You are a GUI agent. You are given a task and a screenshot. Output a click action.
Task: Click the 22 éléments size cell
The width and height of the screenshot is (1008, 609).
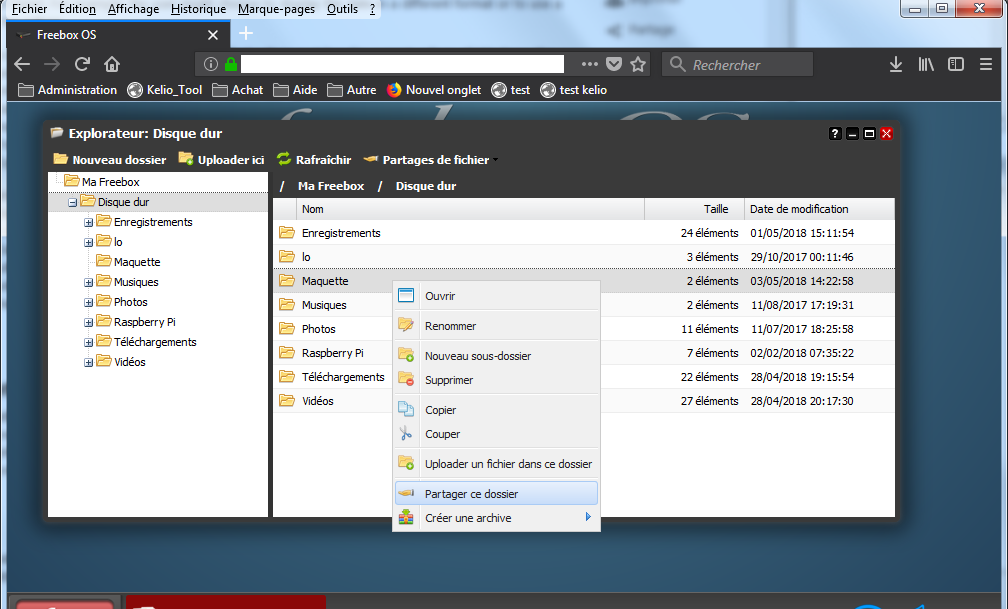point(709,377)
